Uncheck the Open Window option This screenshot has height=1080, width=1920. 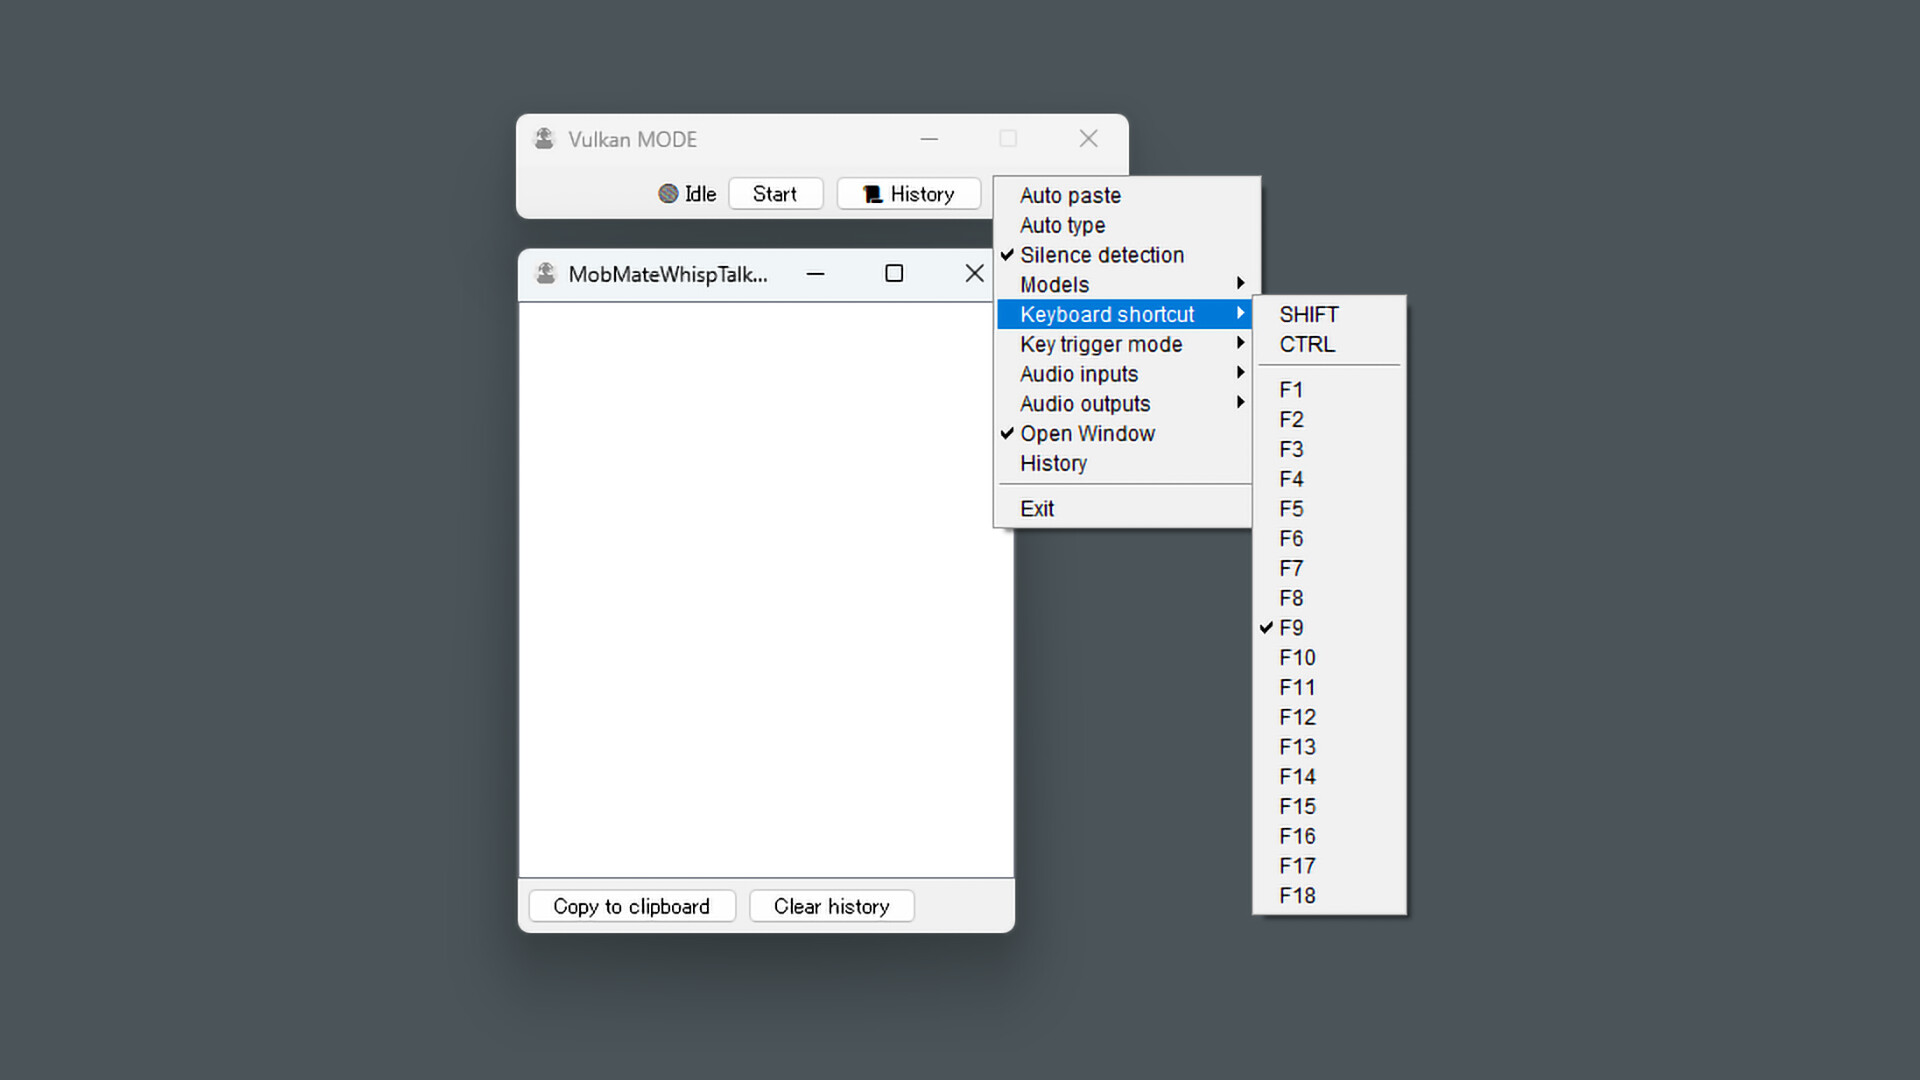(1087, 433)
